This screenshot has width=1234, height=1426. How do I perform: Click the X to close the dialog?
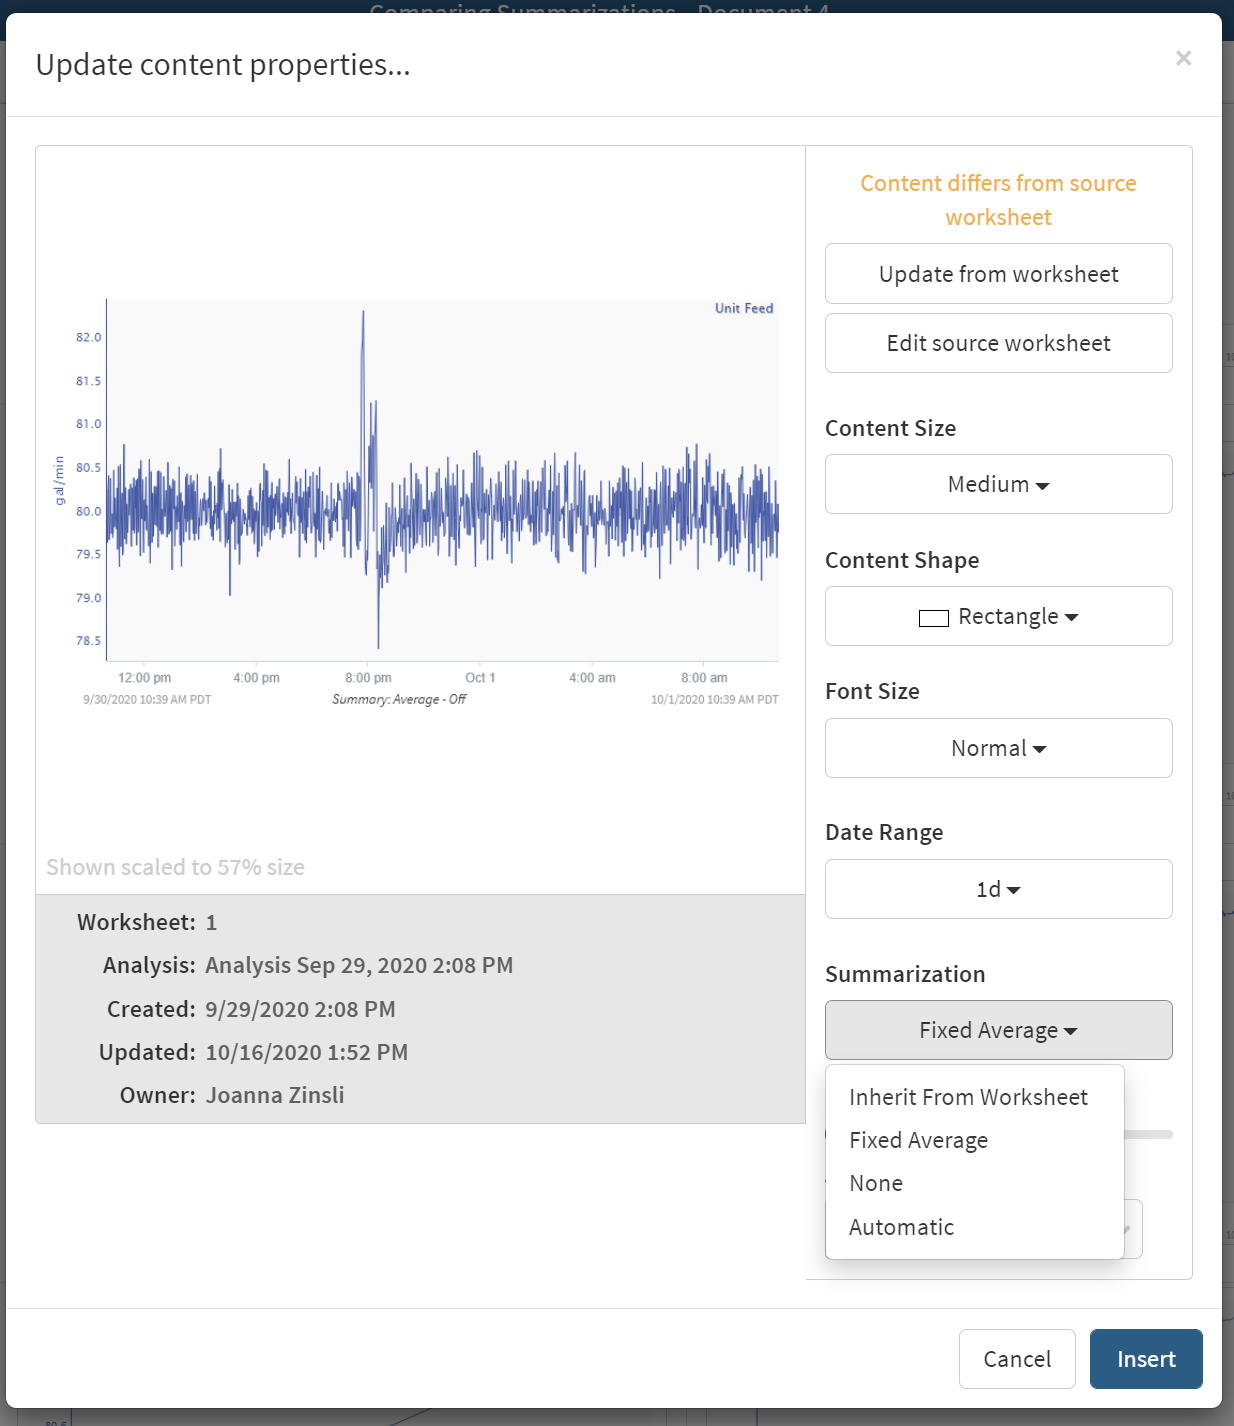coord(1184,58)
